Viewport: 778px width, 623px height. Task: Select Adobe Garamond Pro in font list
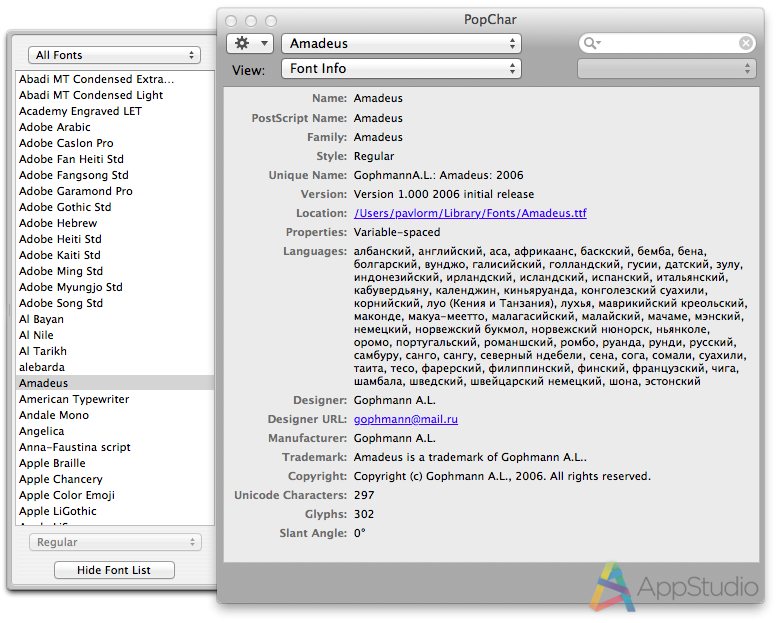point(75,191)
